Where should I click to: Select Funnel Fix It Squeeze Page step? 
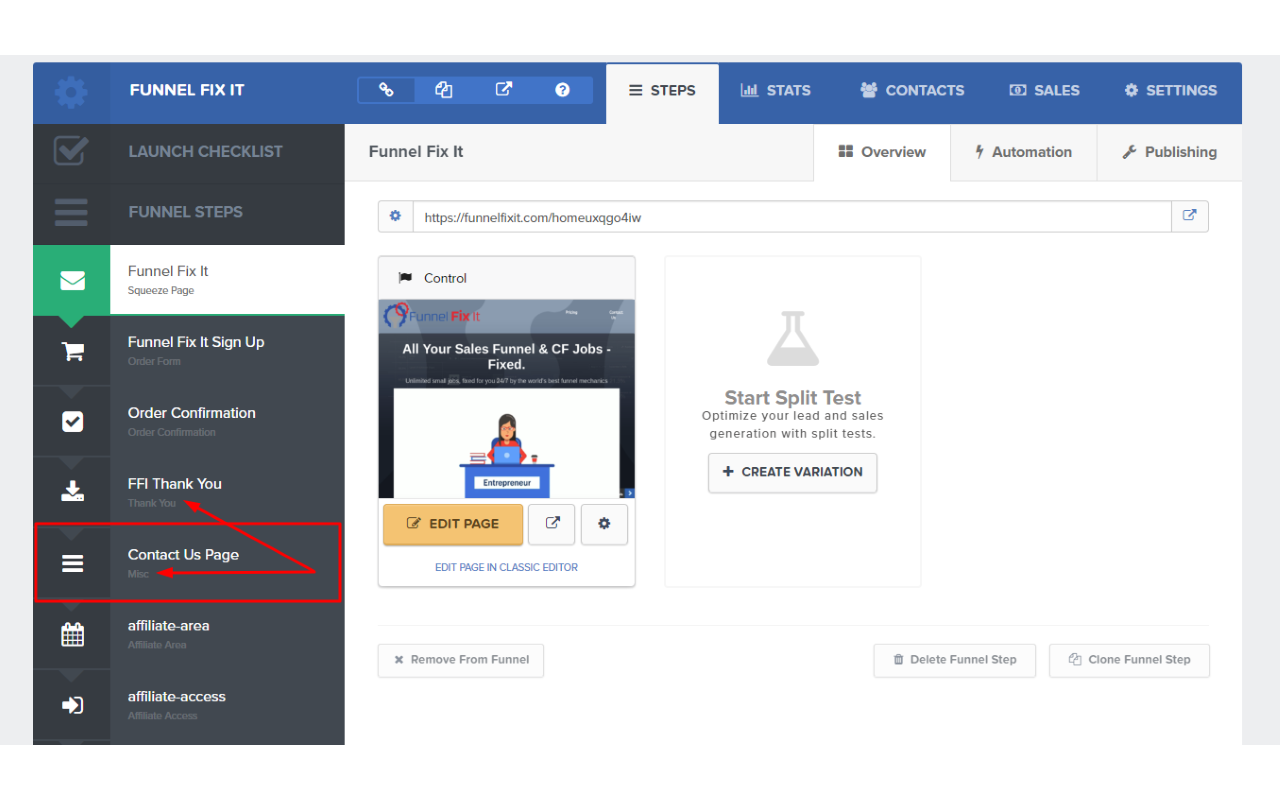point(227,281)
